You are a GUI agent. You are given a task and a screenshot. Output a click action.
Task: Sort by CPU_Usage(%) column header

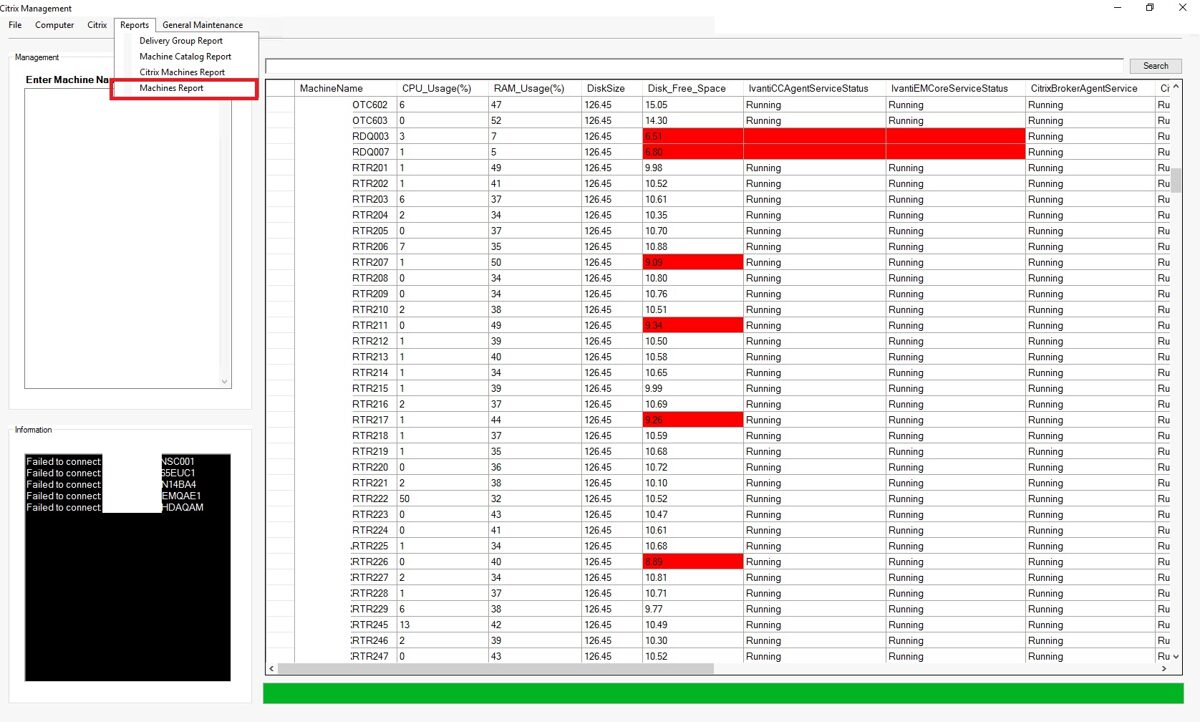(x=442, y=89)
